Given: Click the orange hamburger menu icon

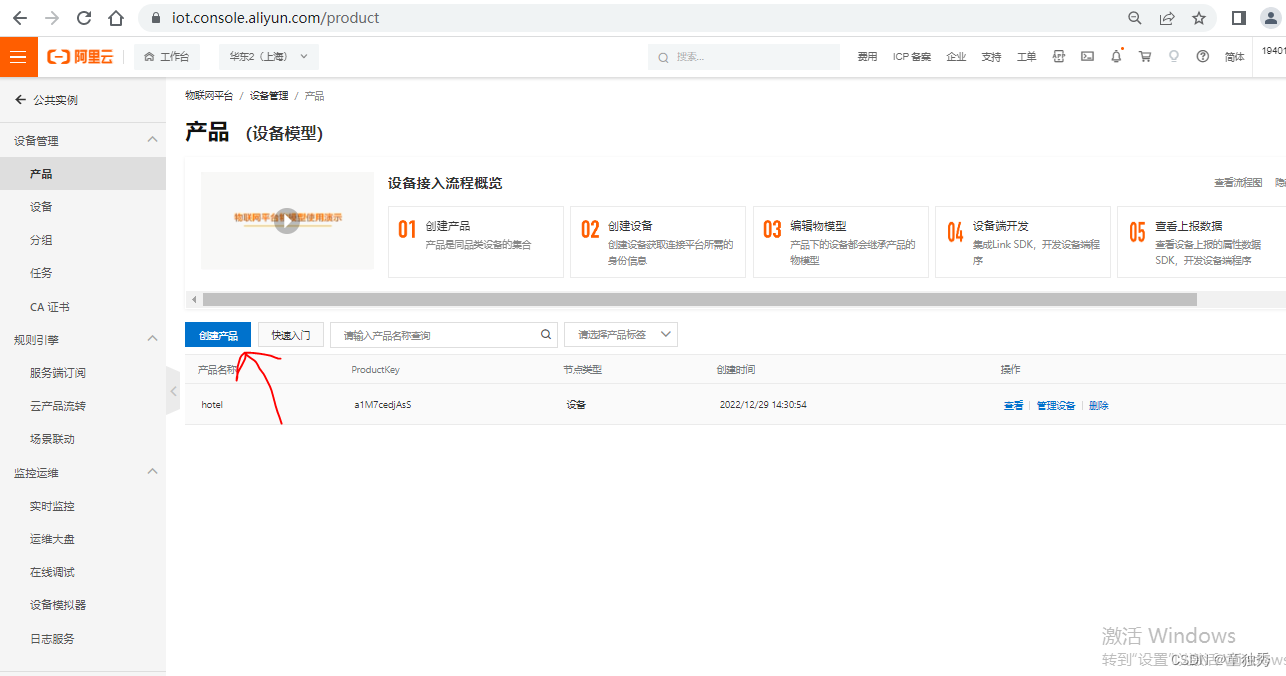Looking at the screenshot, I should coord(17,57).
